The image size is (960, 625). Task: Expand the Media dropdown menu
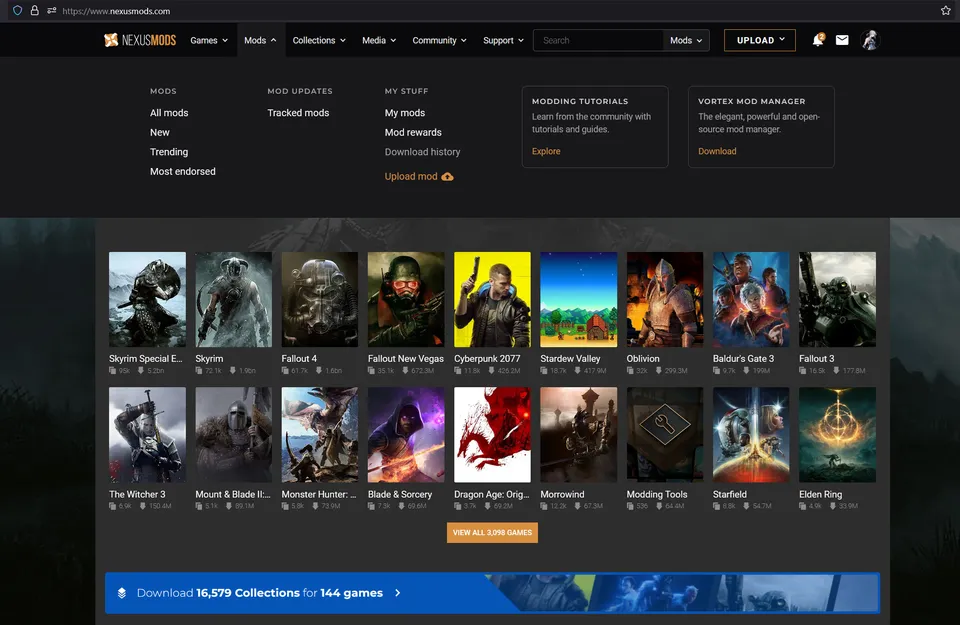pyautogui.click(x=379, y=40)
